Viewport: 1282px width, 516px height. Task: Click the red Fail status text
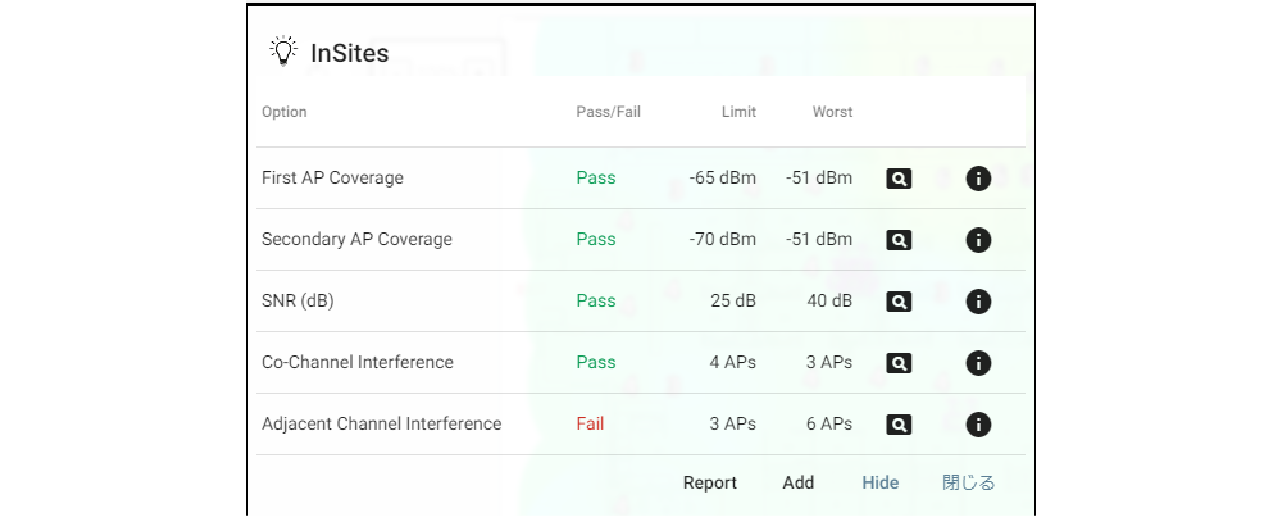(x=590, y=424)
